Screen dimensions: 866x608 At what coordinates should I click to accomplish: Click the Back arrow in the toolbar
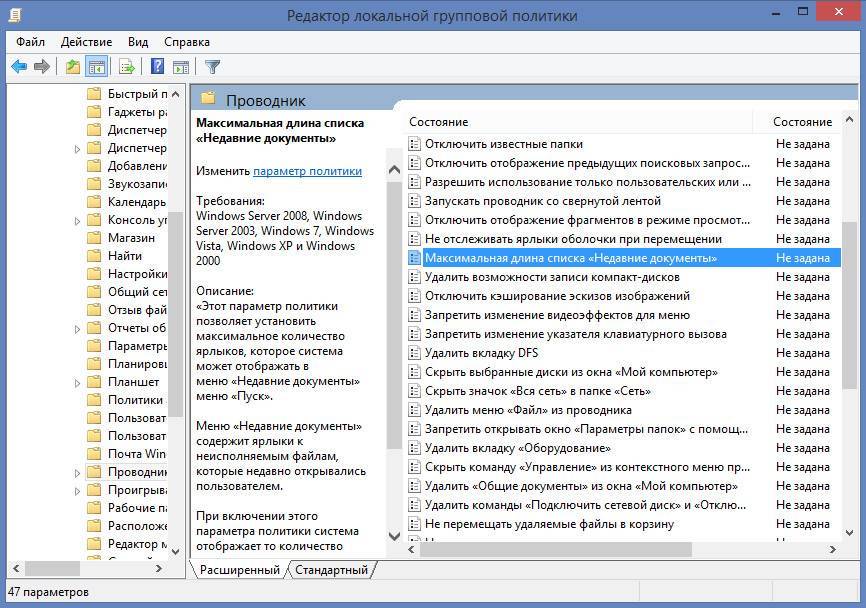[19, 67]
